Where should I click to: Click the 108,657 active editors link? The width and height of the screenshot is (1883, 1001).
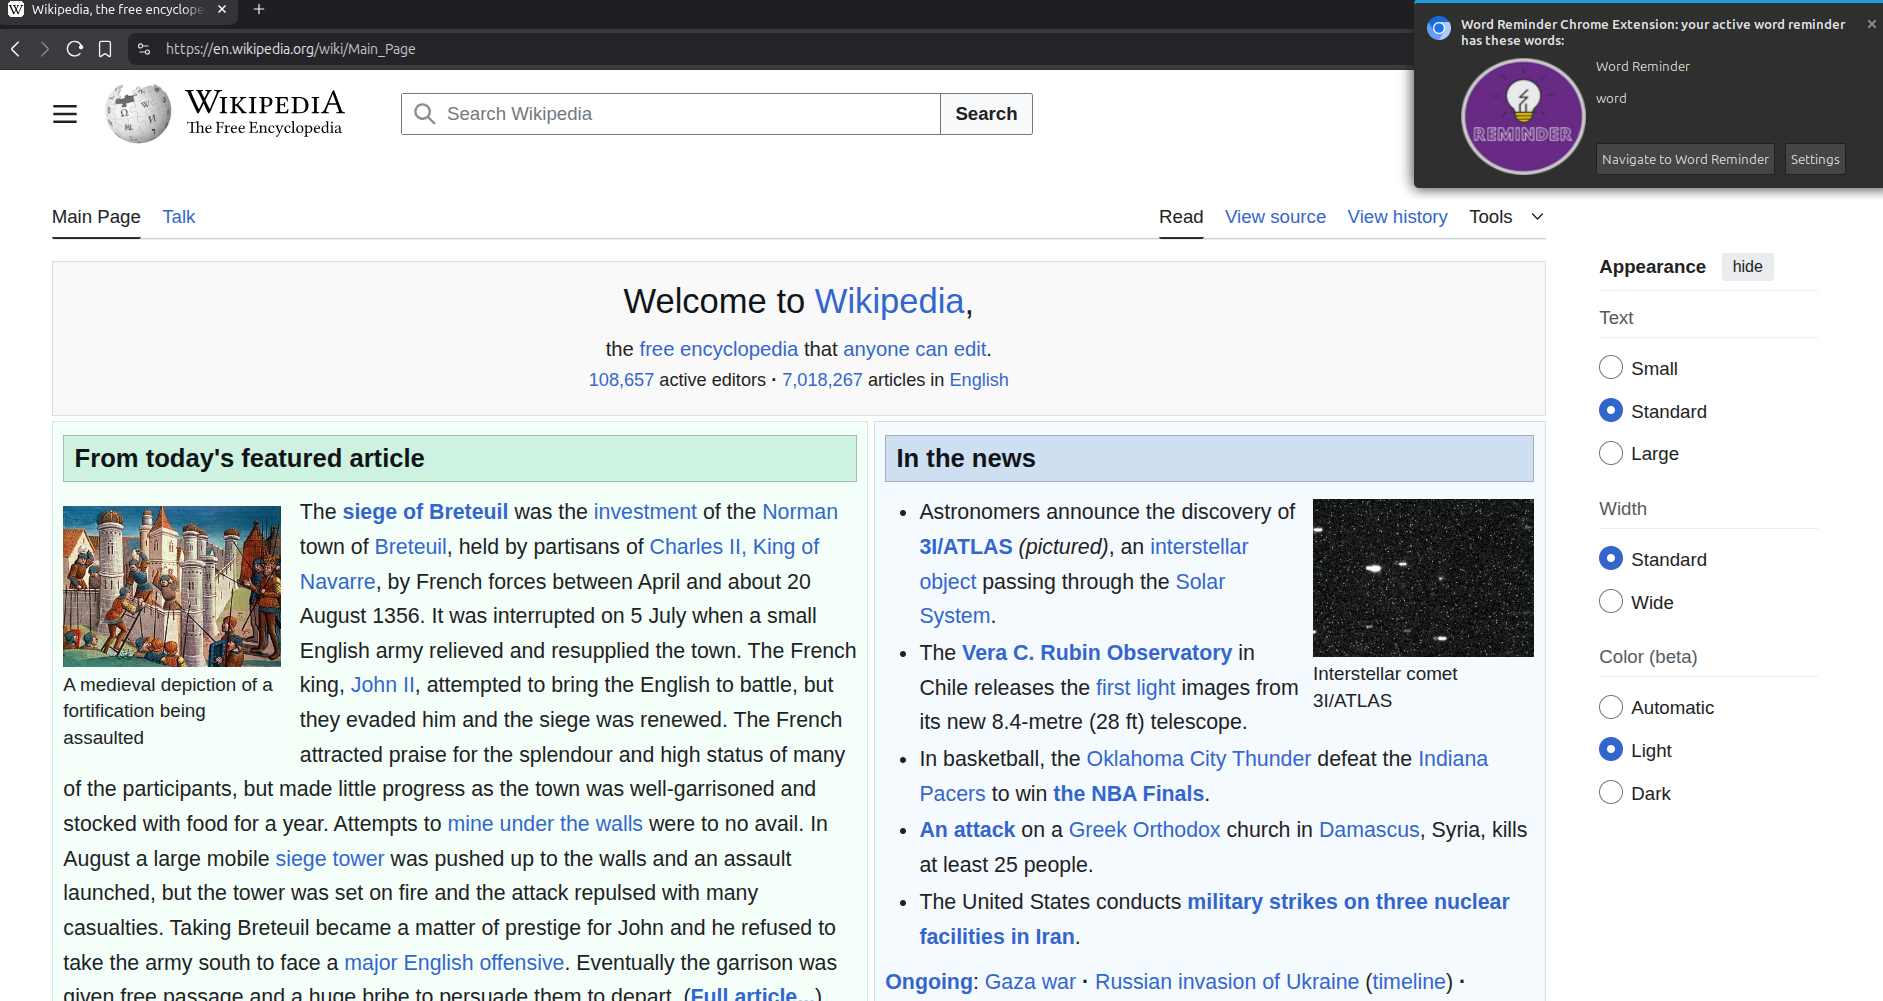621,380
